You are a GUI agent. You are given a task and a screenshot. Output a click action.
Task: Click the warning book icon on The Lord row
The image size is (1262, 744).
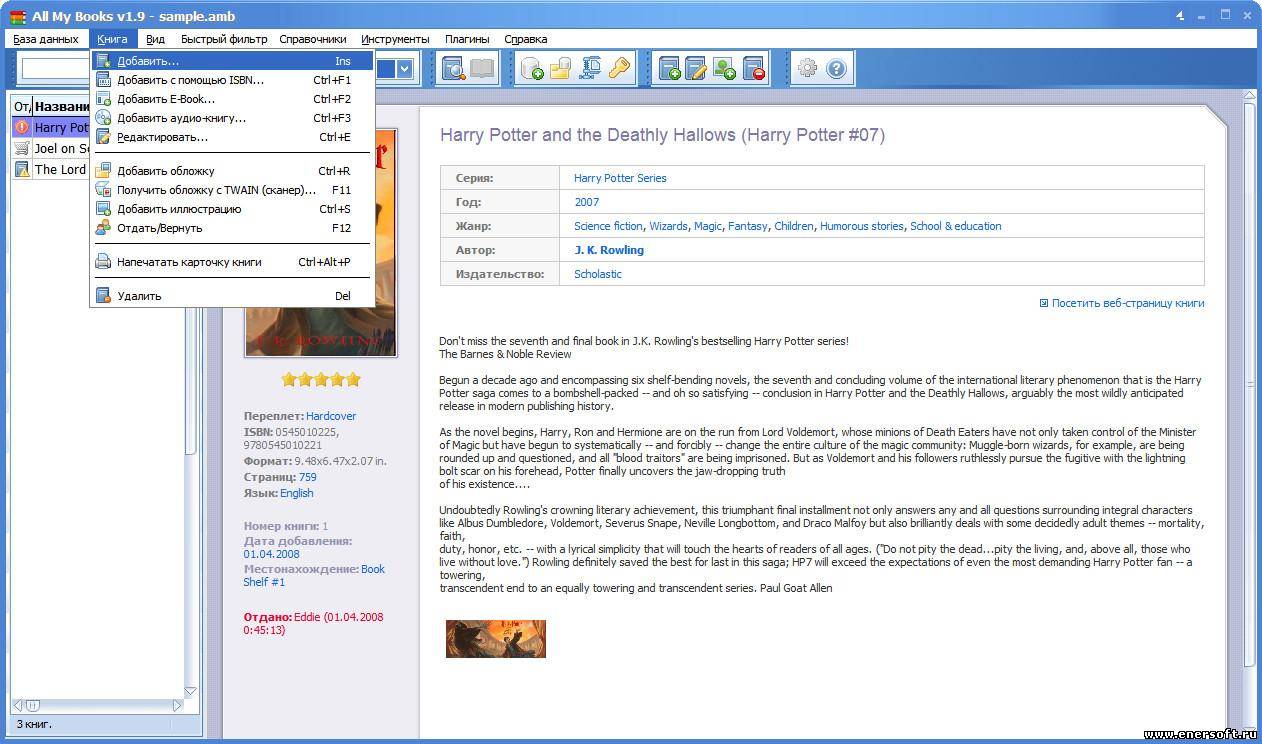pyautogui.click(x=22, y=169)
